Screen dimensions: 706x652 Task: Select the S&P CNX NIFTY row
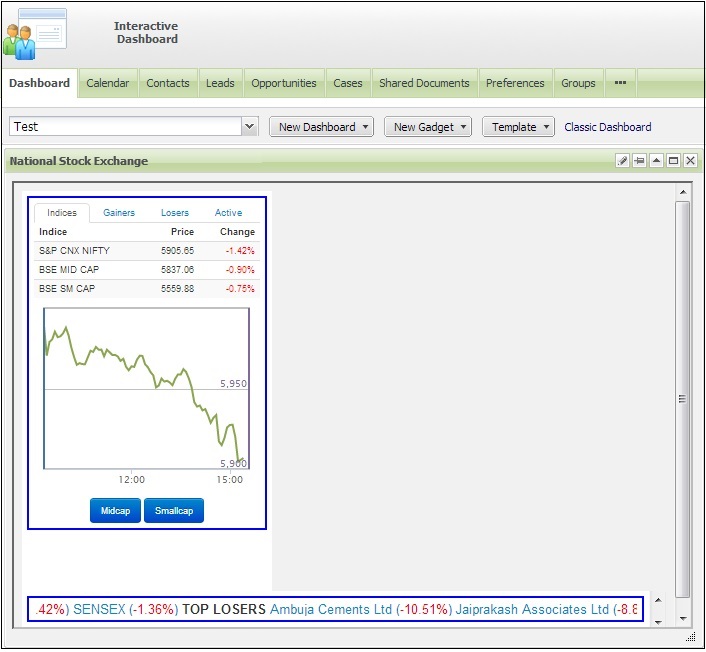pos(147,251)
